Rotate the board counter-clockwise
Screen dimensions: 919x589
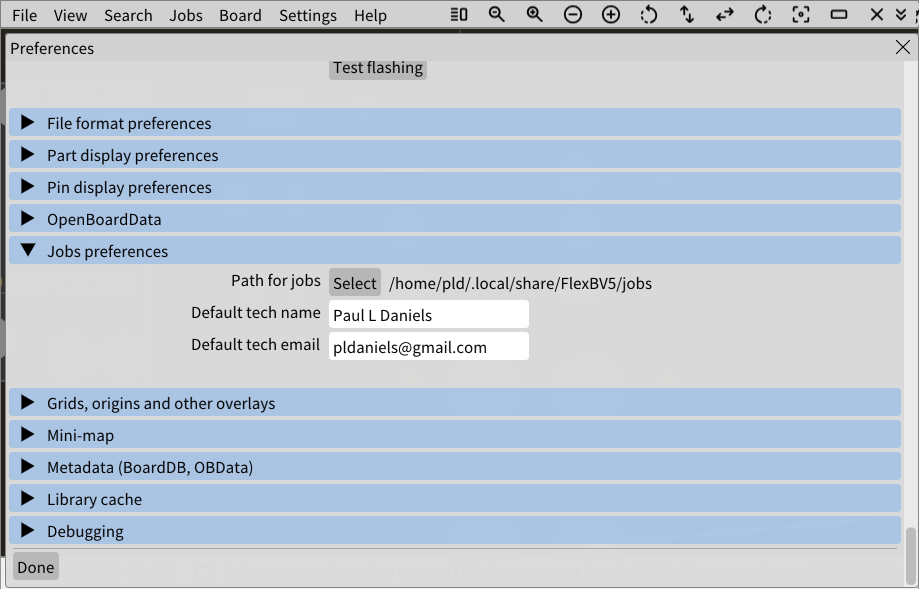648,15
